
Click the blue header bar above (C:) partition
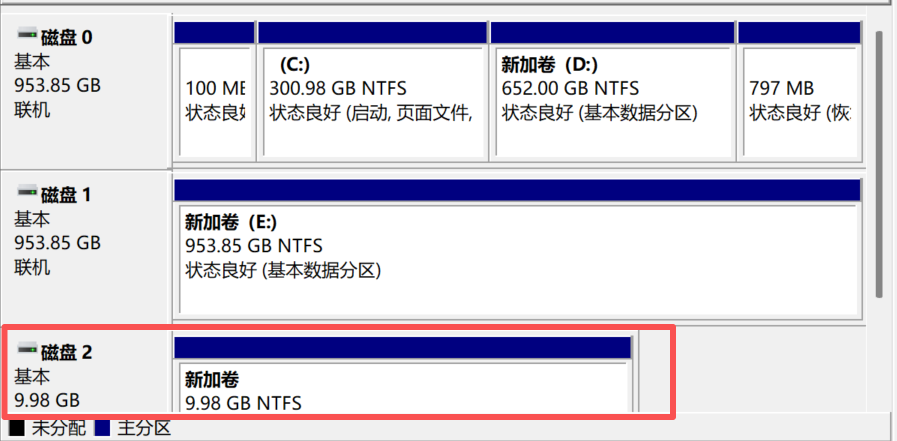(x=372, y=33)
